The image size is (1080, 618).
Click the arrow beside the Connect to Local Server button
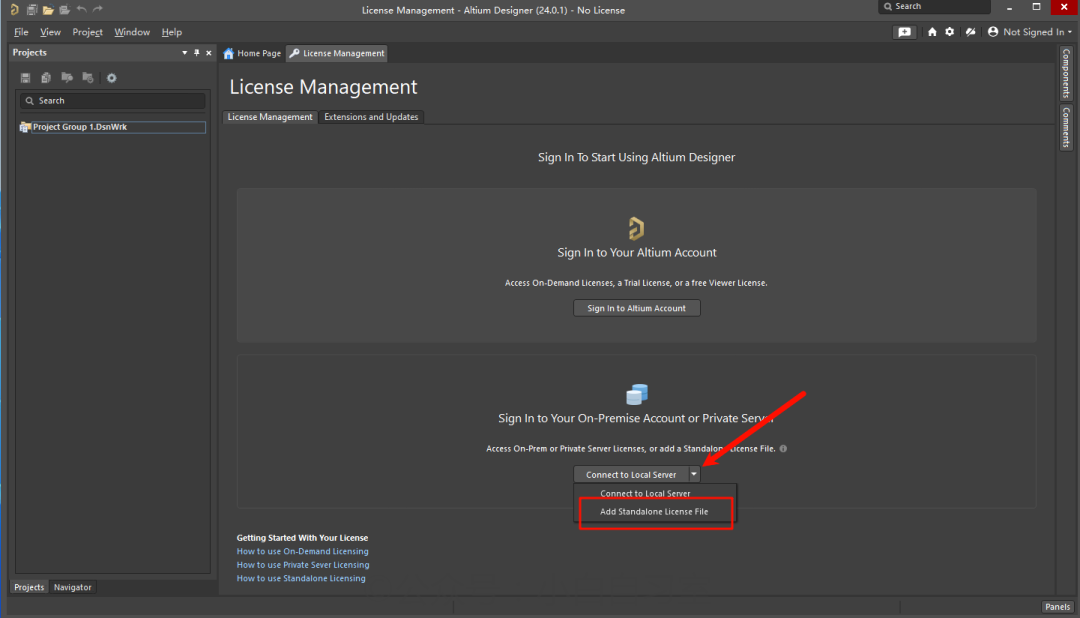pyautogui.click(x=694, y=474)
